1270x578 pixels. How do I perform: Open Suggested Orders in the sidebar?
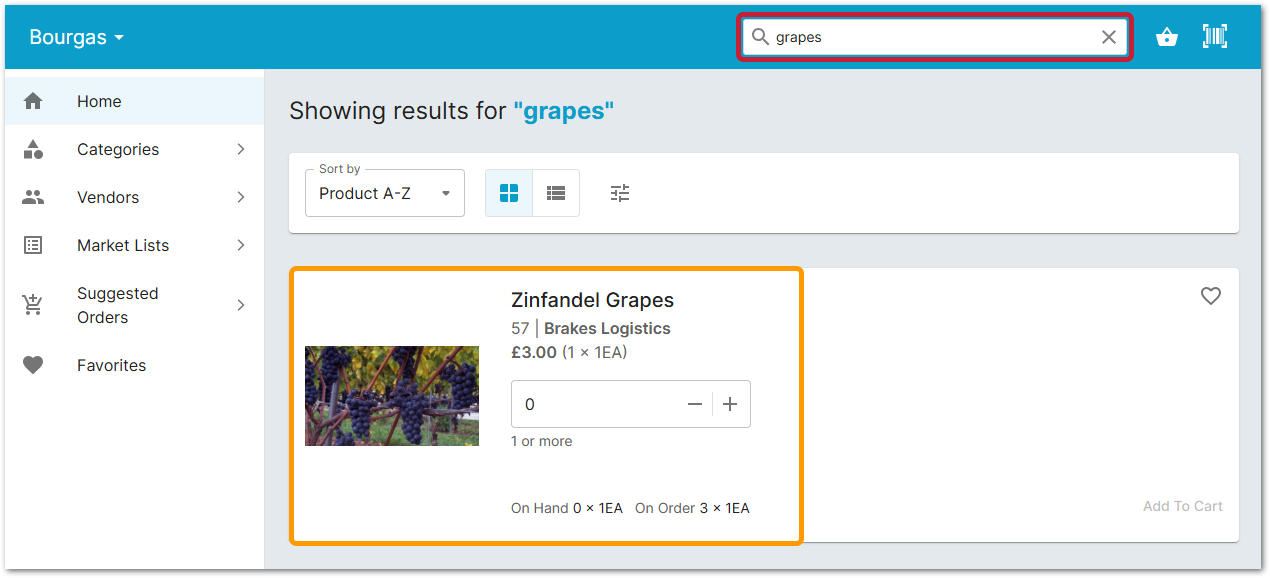[x=117, y=305]
